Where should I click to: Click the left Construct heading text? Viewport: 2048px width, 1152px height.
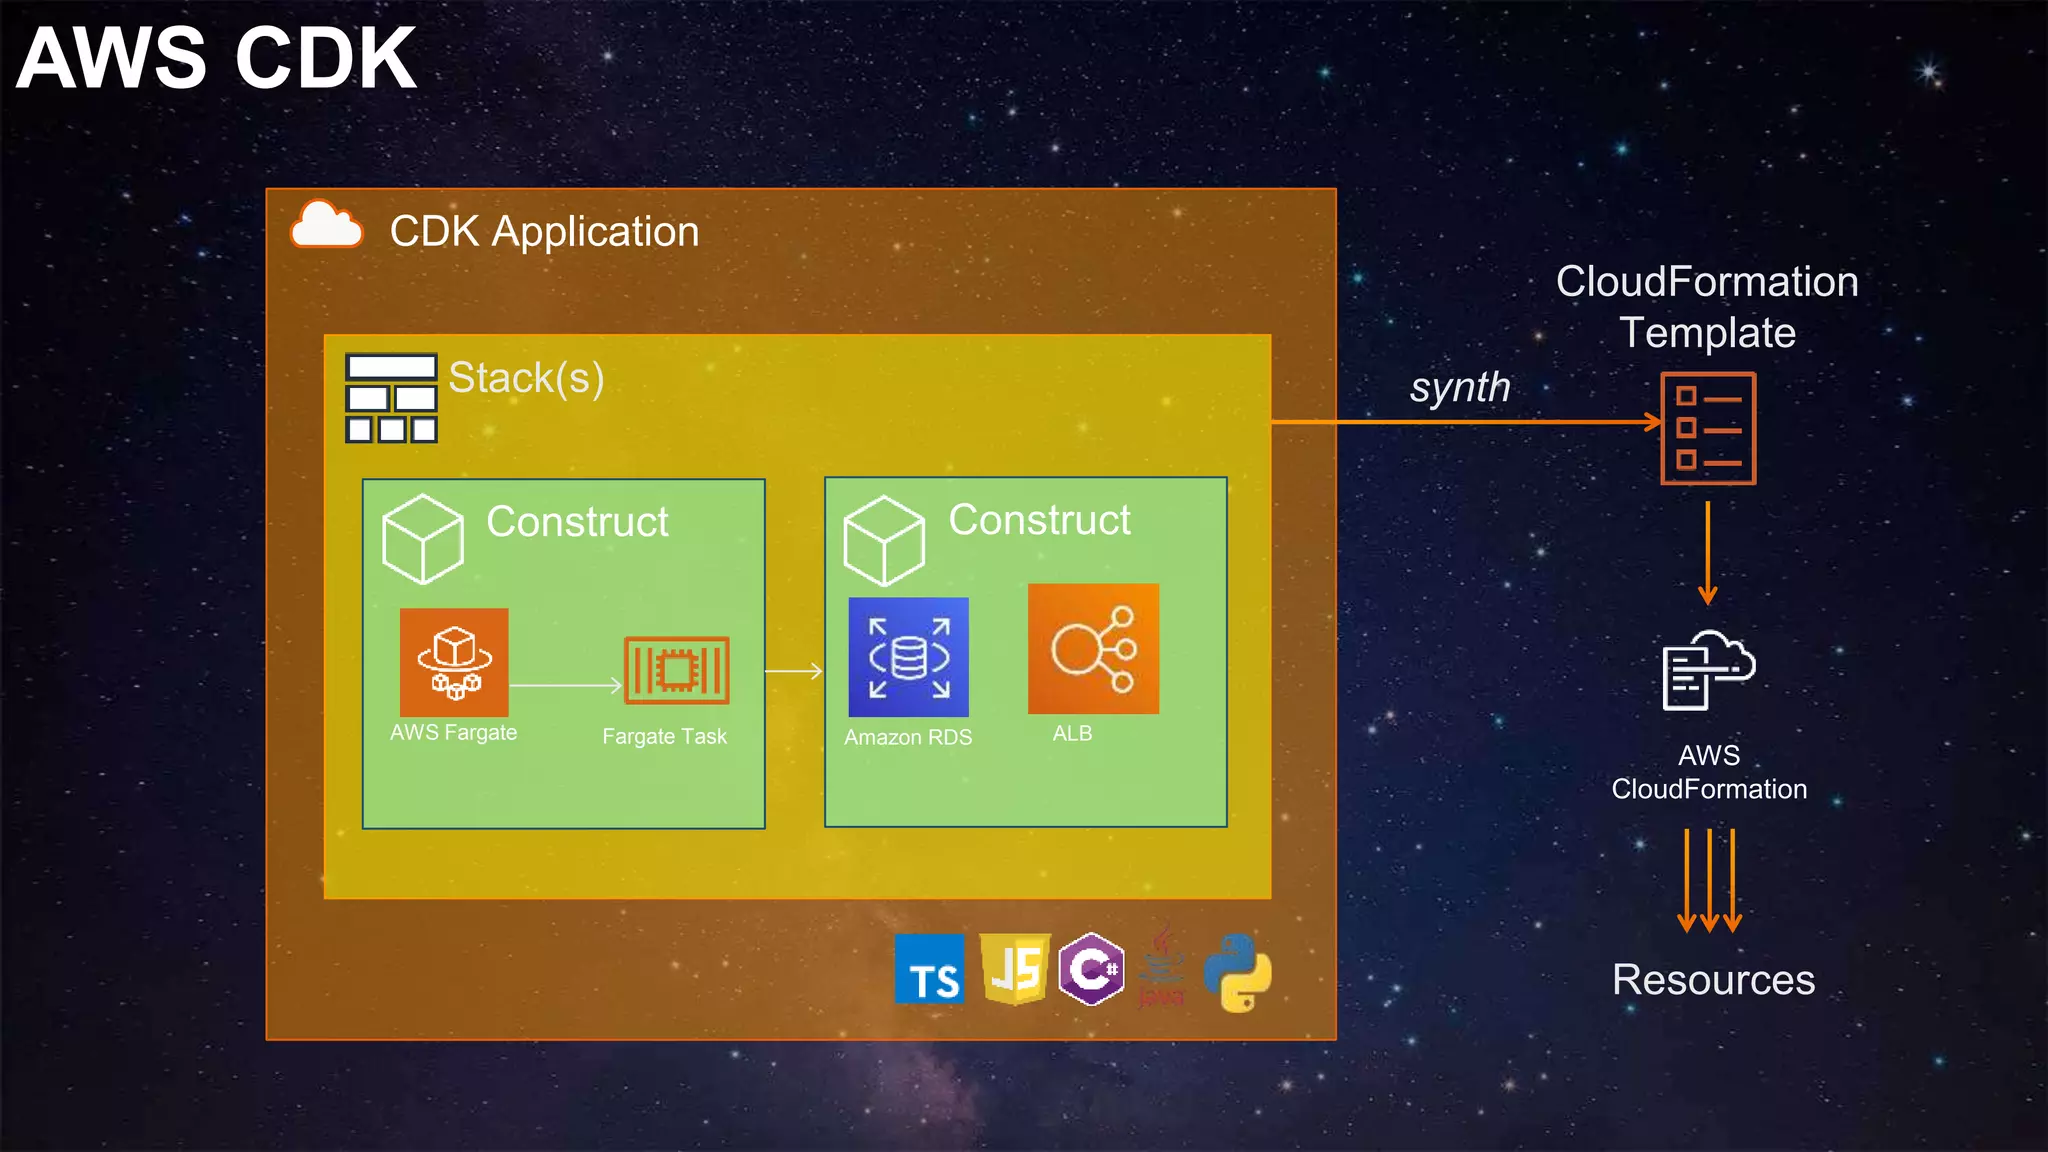pos(577,522)
